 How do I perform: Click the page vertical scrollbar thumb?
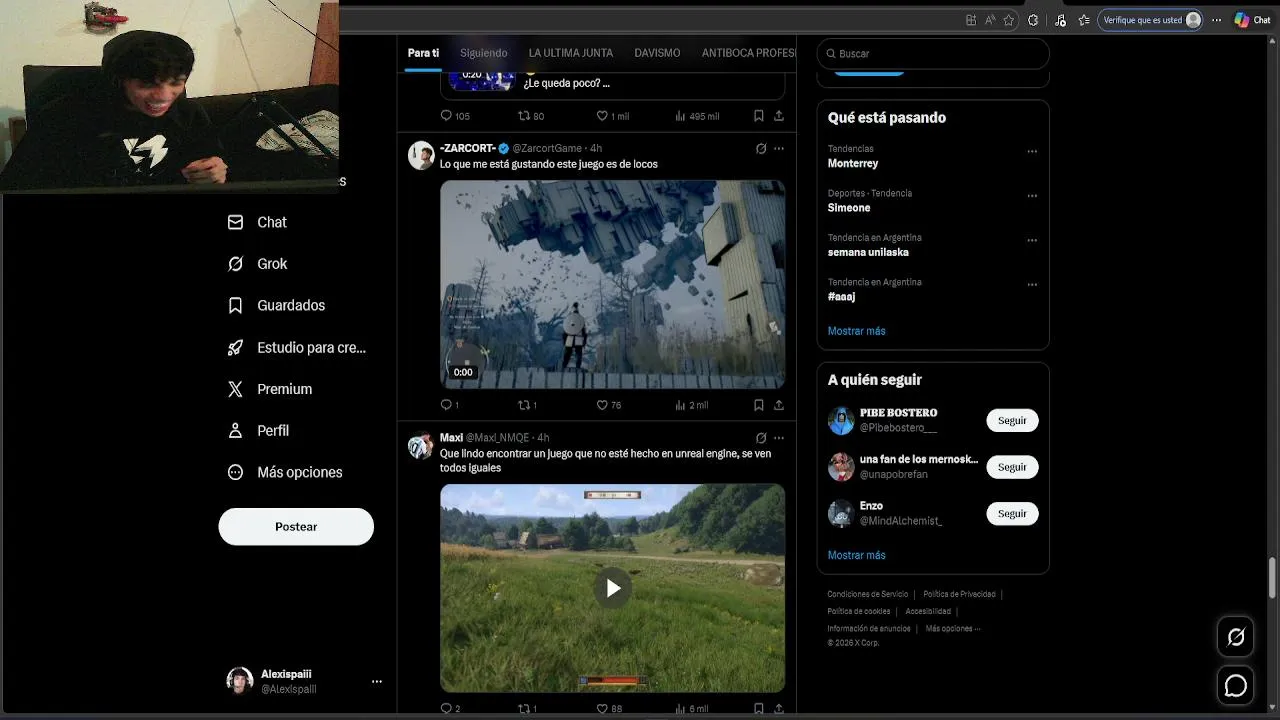point(1272,576)
